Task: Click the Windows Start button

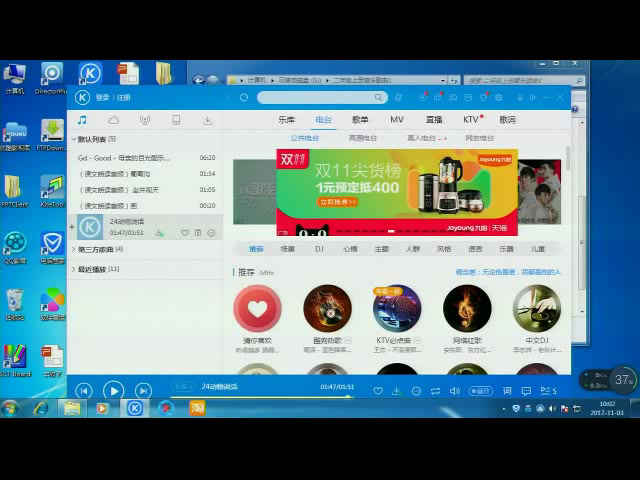Action: point(10,408)
